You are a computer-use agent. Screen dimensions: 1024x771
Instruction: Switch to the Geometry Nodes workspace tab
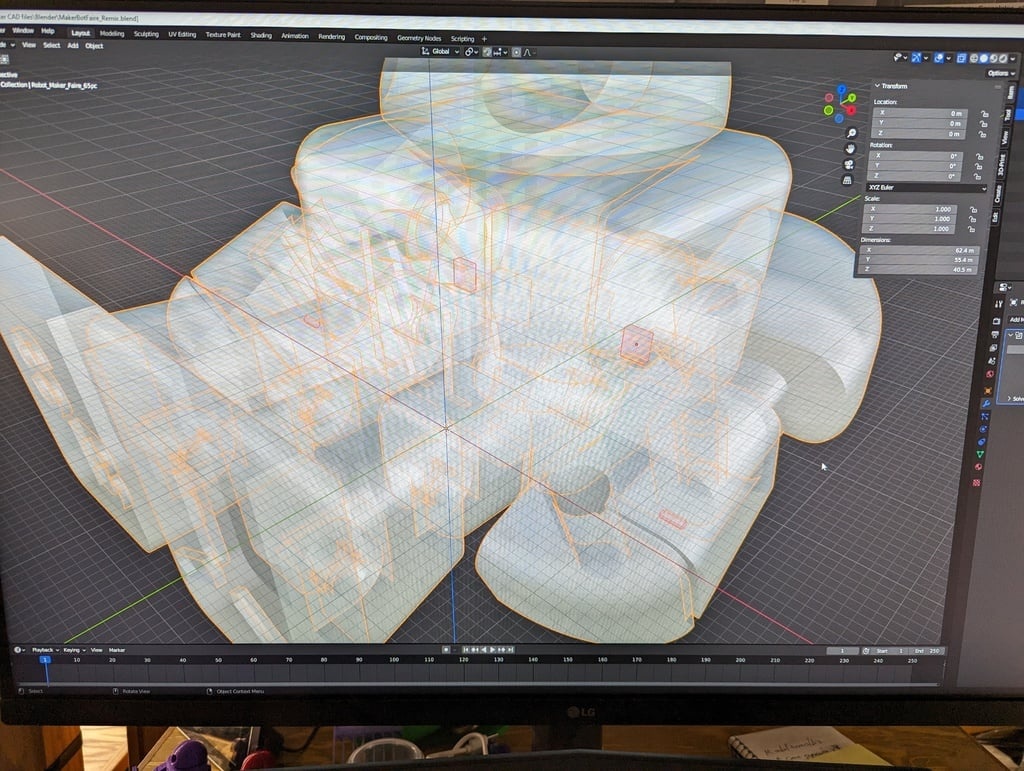click(419, 38)
